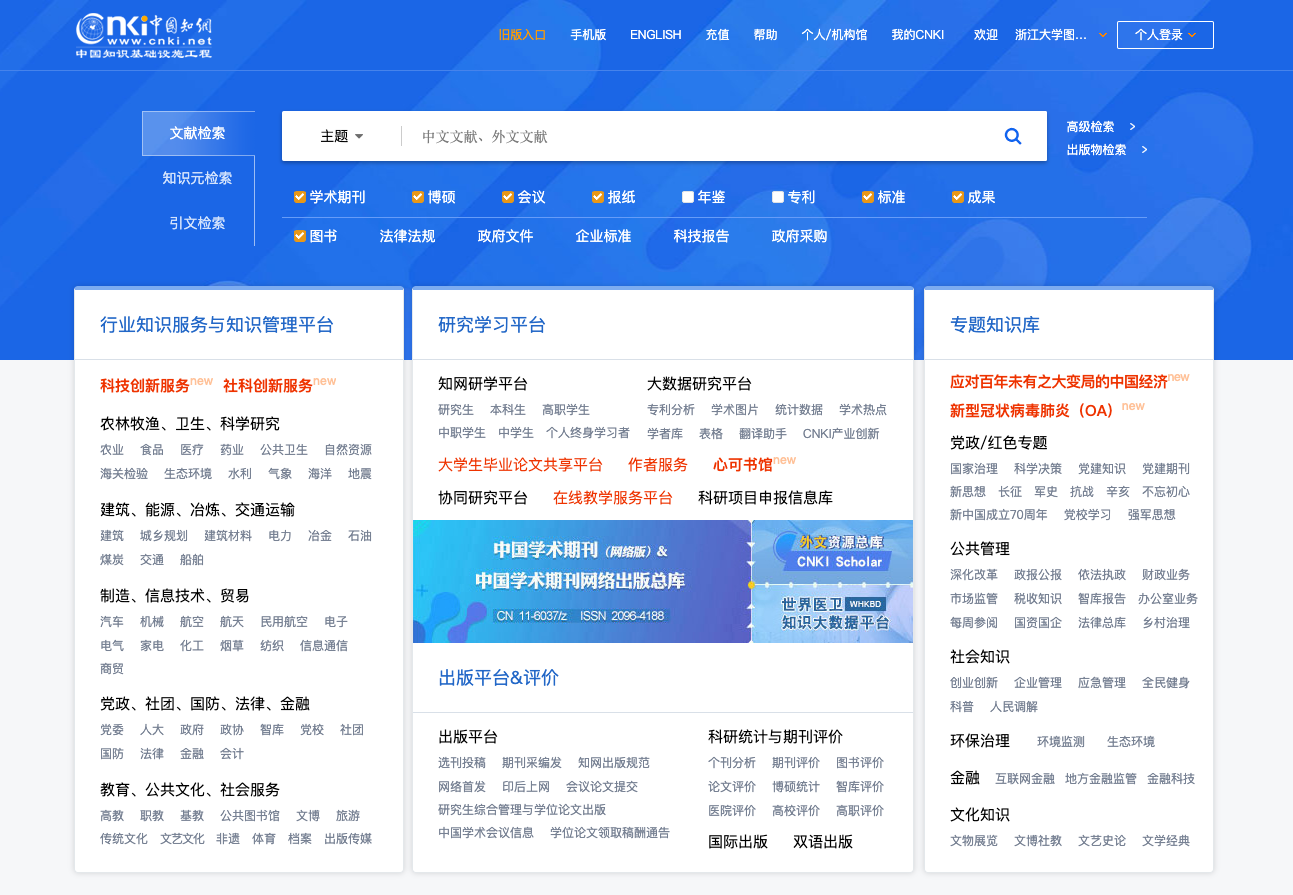Uncheck the 会议 checkbox
This screenshot has width=1293, height=895.
point(508,197)
